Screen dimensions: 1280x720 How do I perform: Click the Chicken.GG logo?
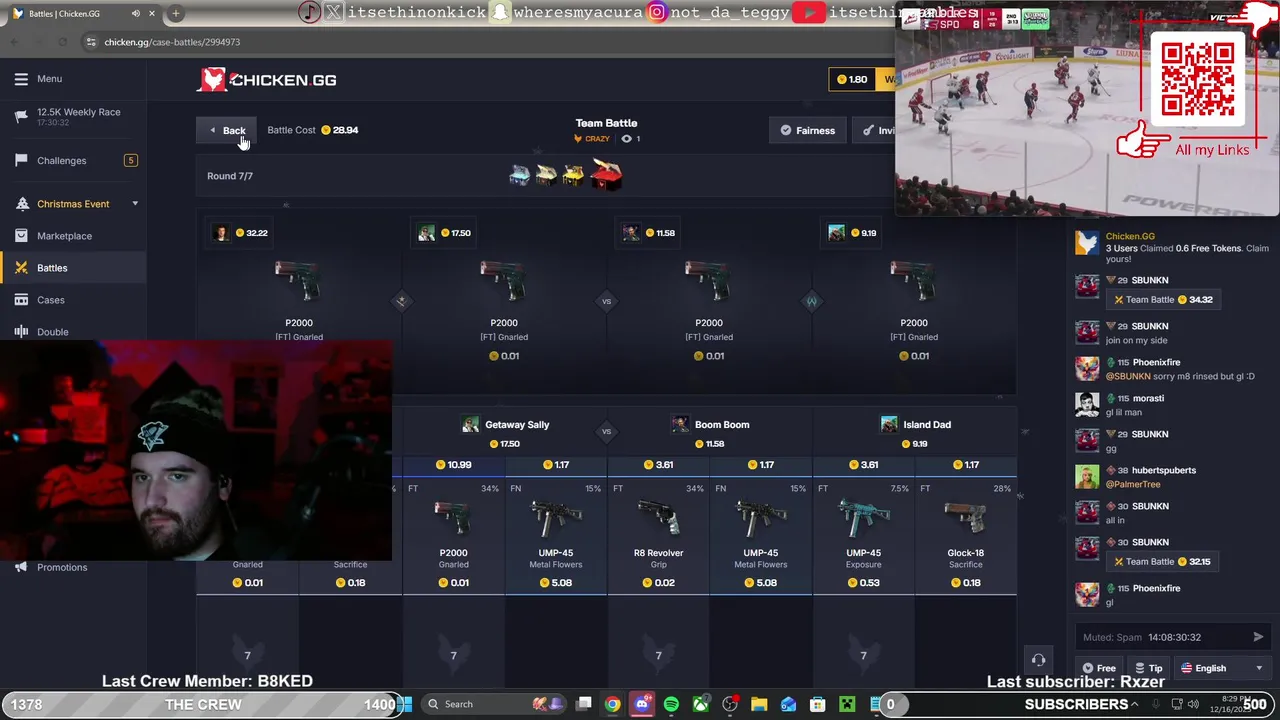(267, 80)
